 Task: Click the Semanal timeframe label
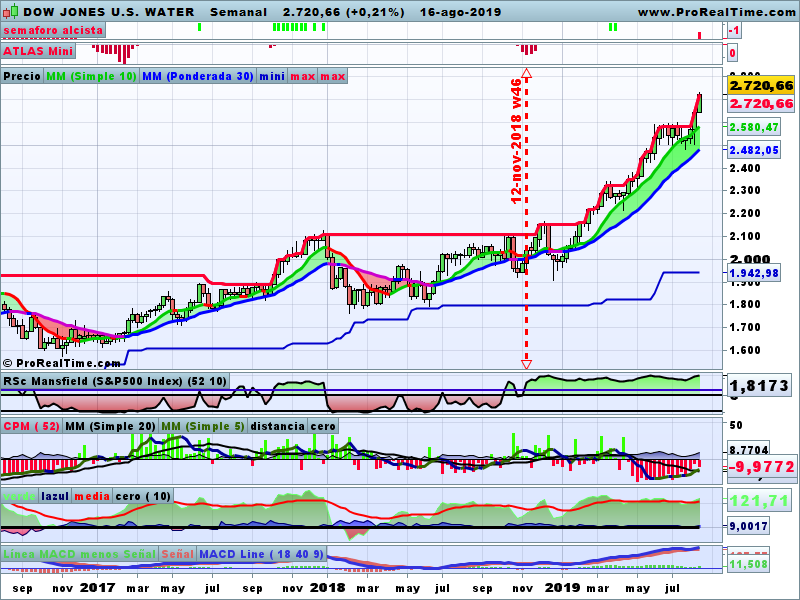pyautogui.click(x=238, y=12)
